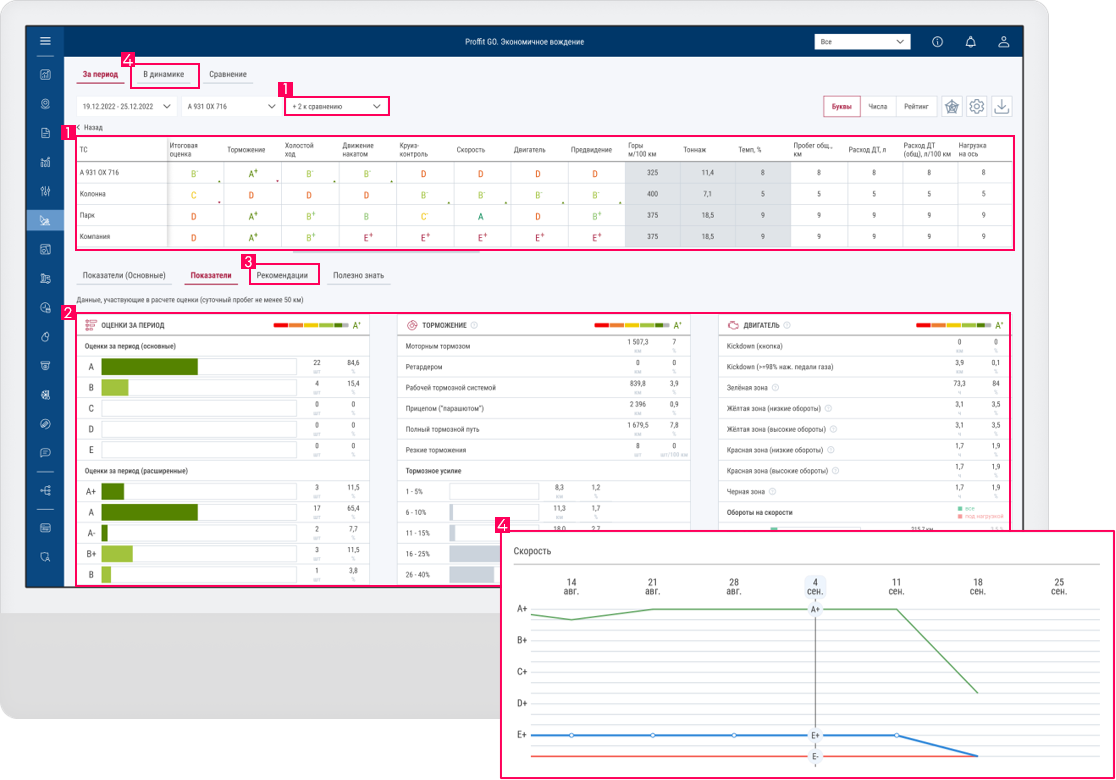Click the info circle icon in header

coord(937,42)
